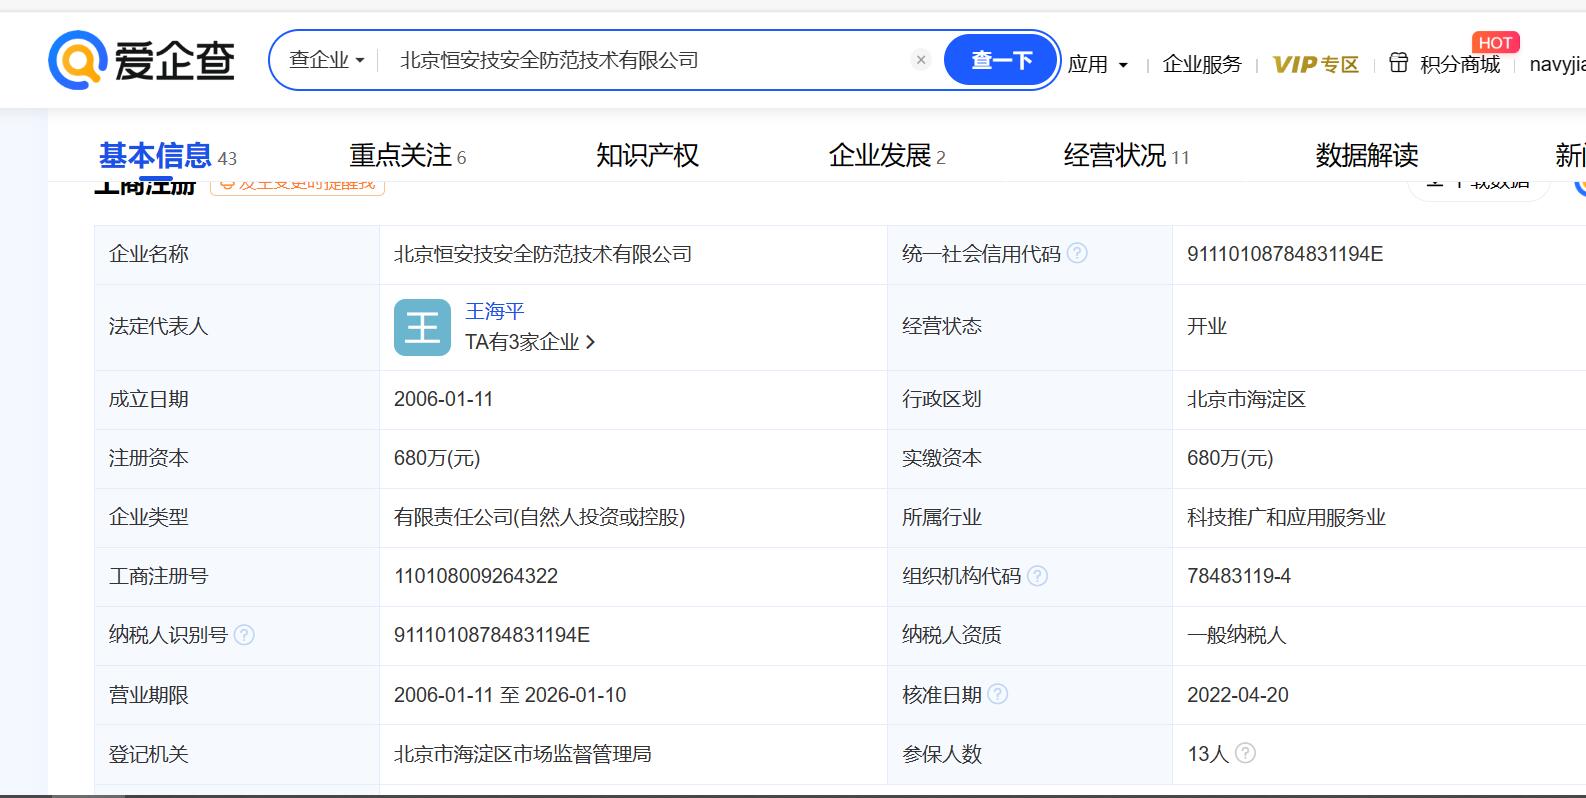This screenshot has width=1586, height=798.
Task: Click 一般纳税人 taxpayer qualification value
Action: 1236,635
